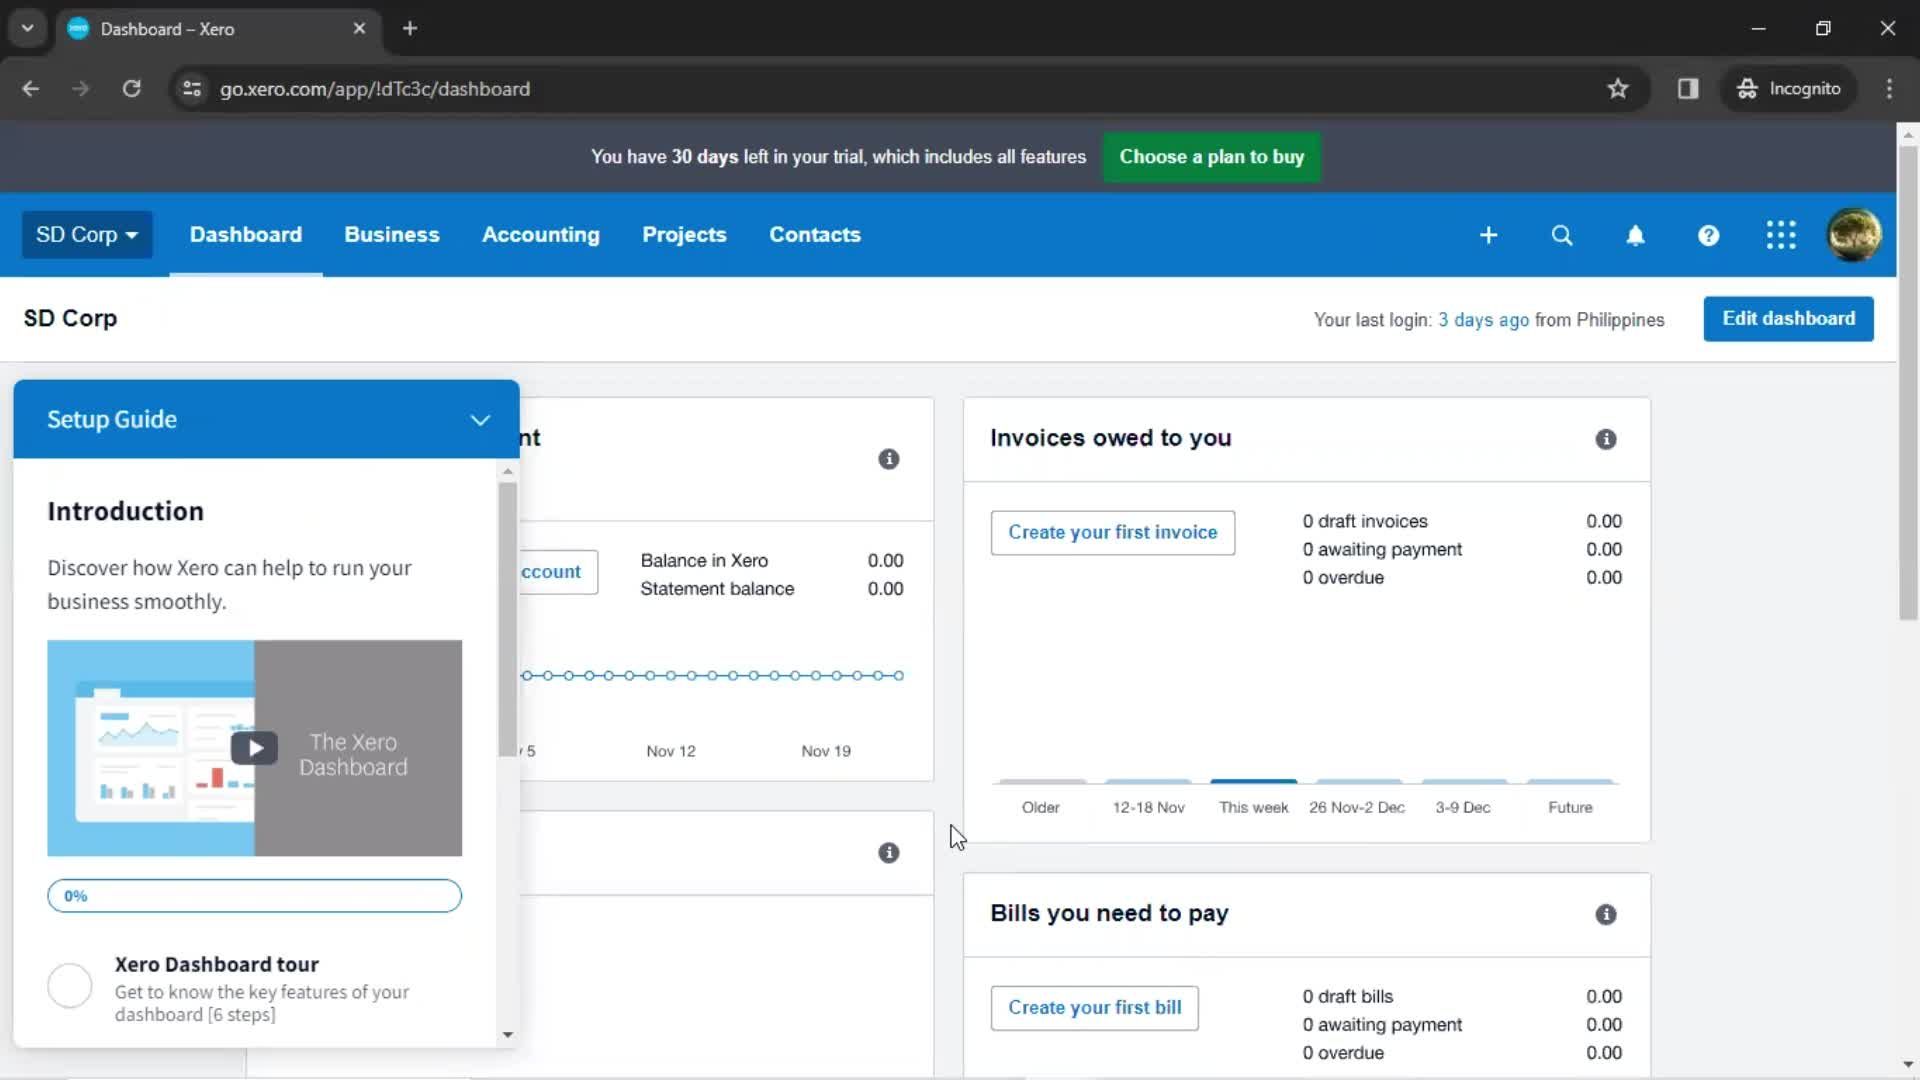Click the Incognito indicator
The height and width of the screenshot is (1080, 1920).
pos(1789,88)
